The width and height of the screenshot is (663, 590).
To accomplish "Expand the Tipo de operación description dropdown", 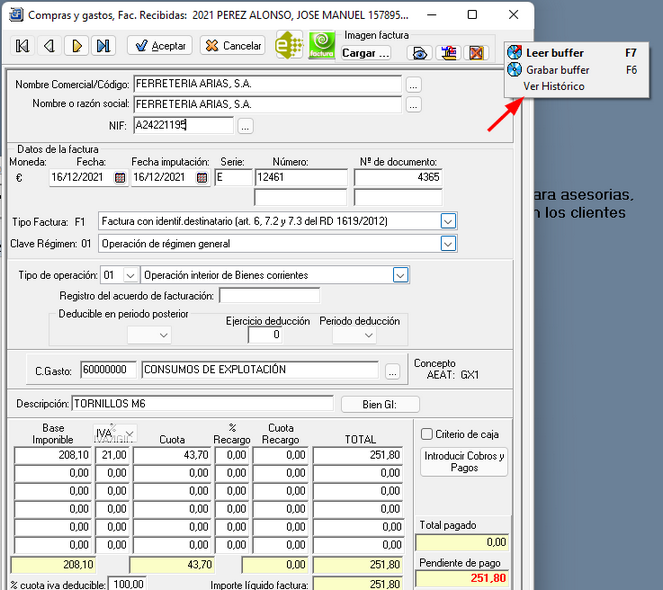I will click(x=400, y=275).
